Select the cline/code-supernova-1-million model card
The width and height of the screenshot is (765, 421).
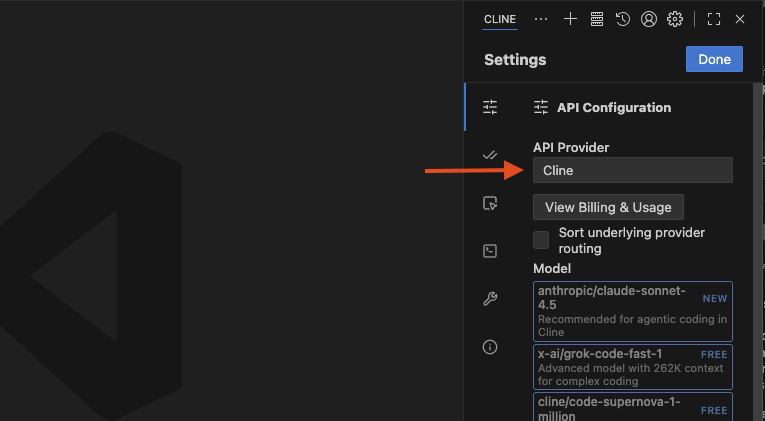click(x=633, y=407)
